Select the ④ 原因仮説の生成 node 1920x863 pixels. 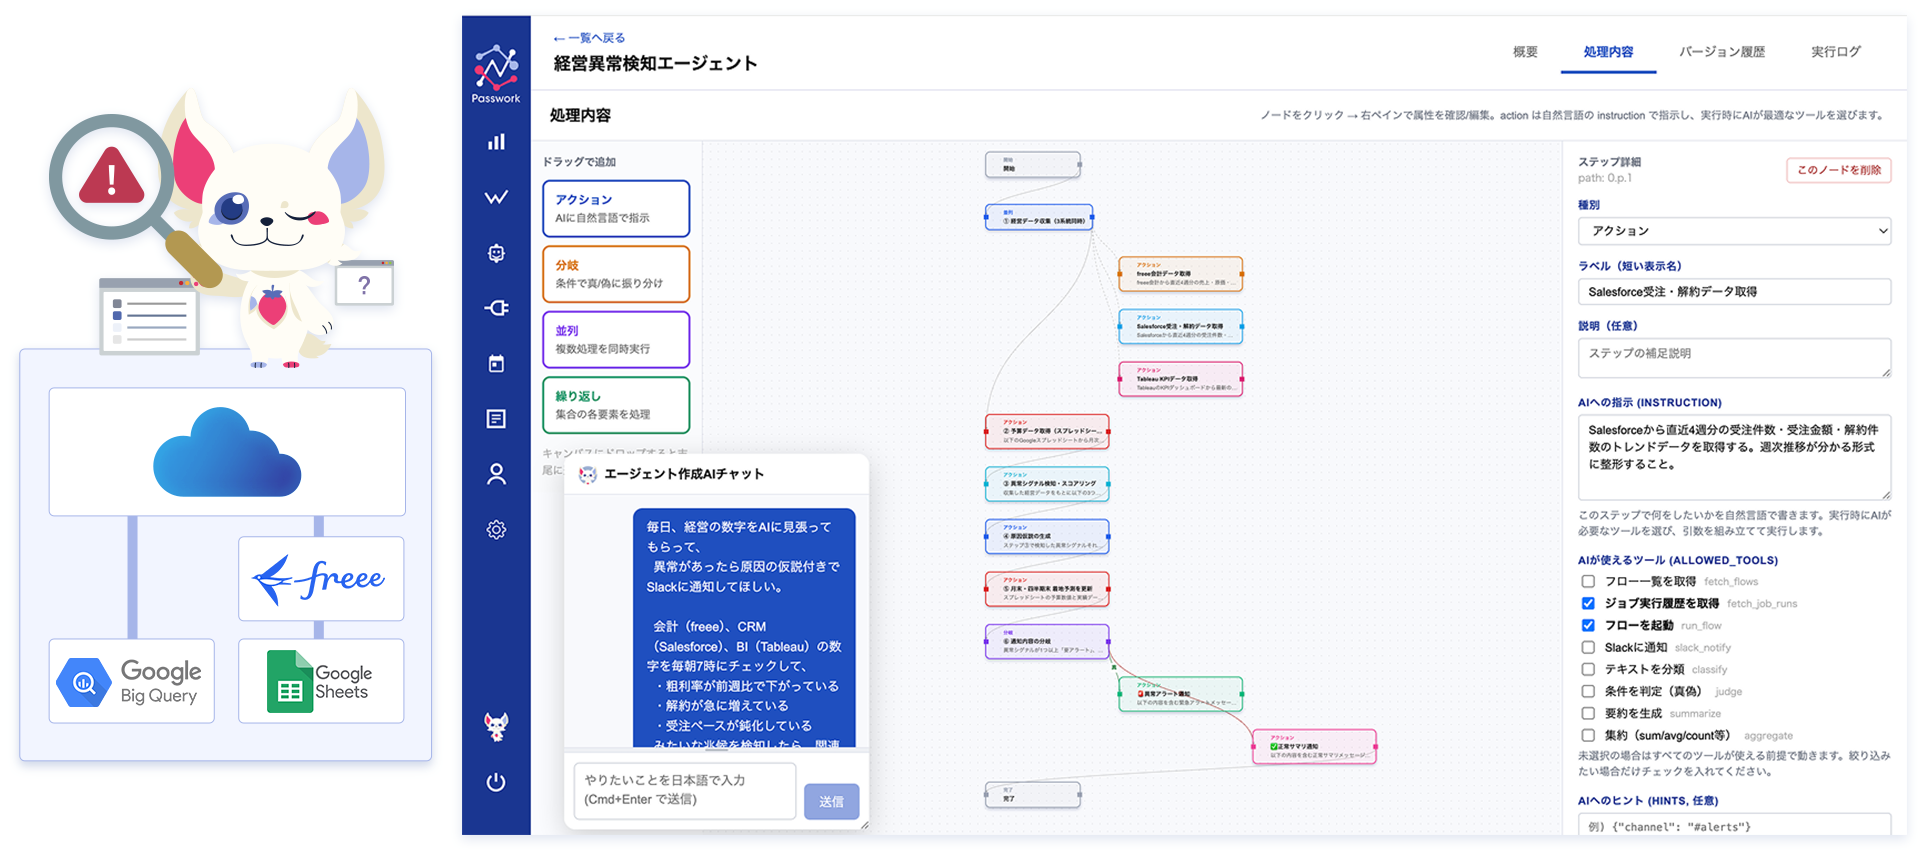point(1047,537)
